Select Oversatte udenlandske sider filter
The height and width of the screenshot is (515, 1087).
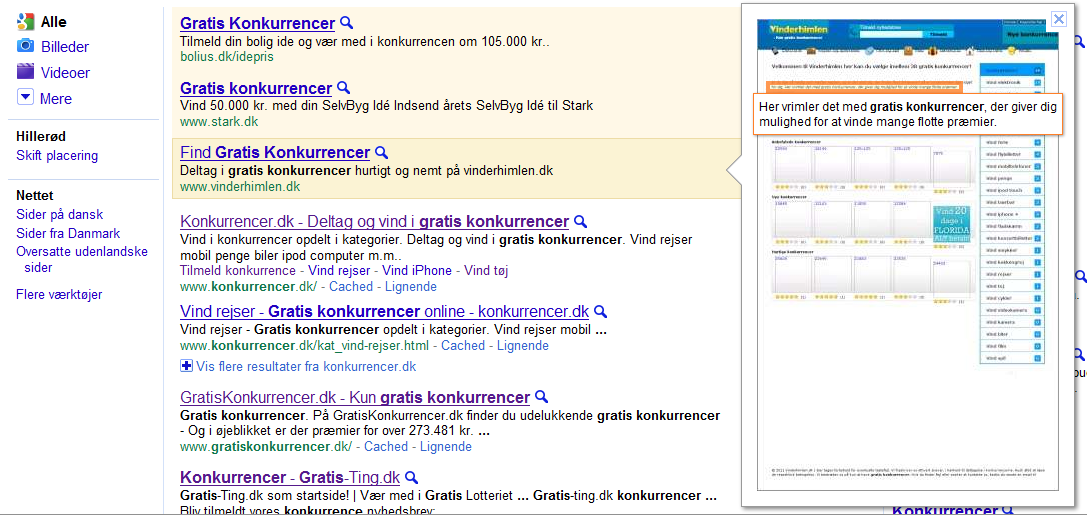tap(82, 259)
